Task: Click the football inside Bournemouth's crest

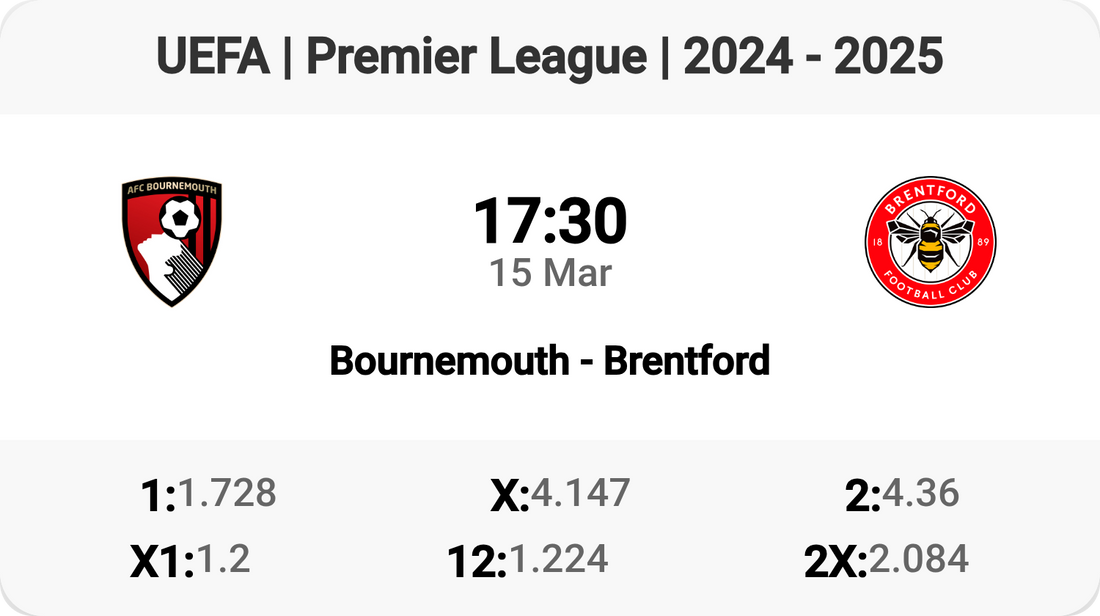Action: (180, 216)
